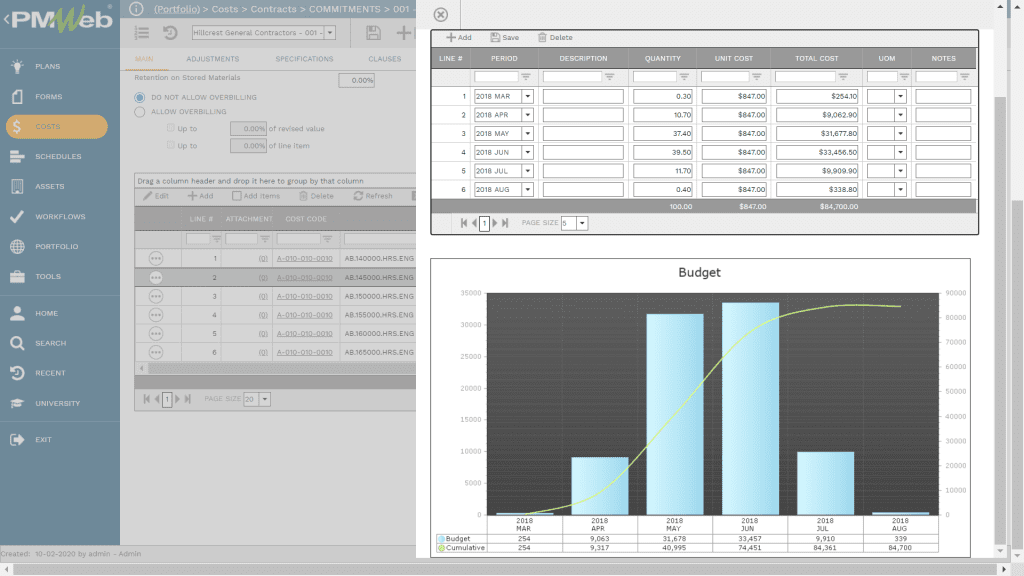Open the Workflows checkmark icon

(17, 217)
